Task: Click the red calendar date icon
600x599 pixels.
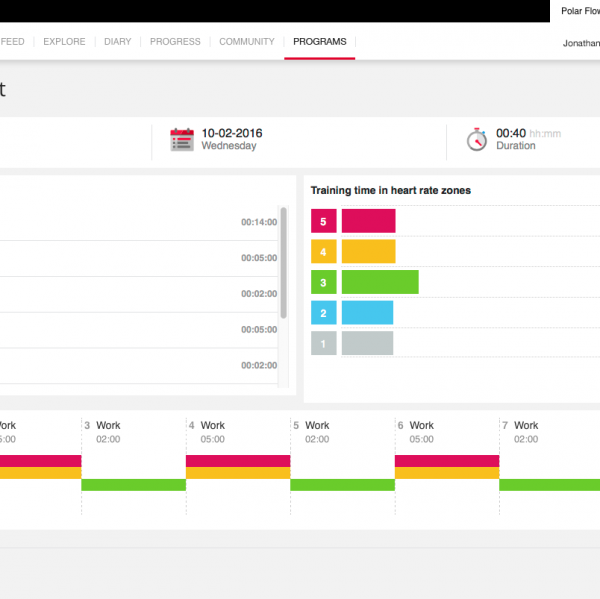Action: 181,139
